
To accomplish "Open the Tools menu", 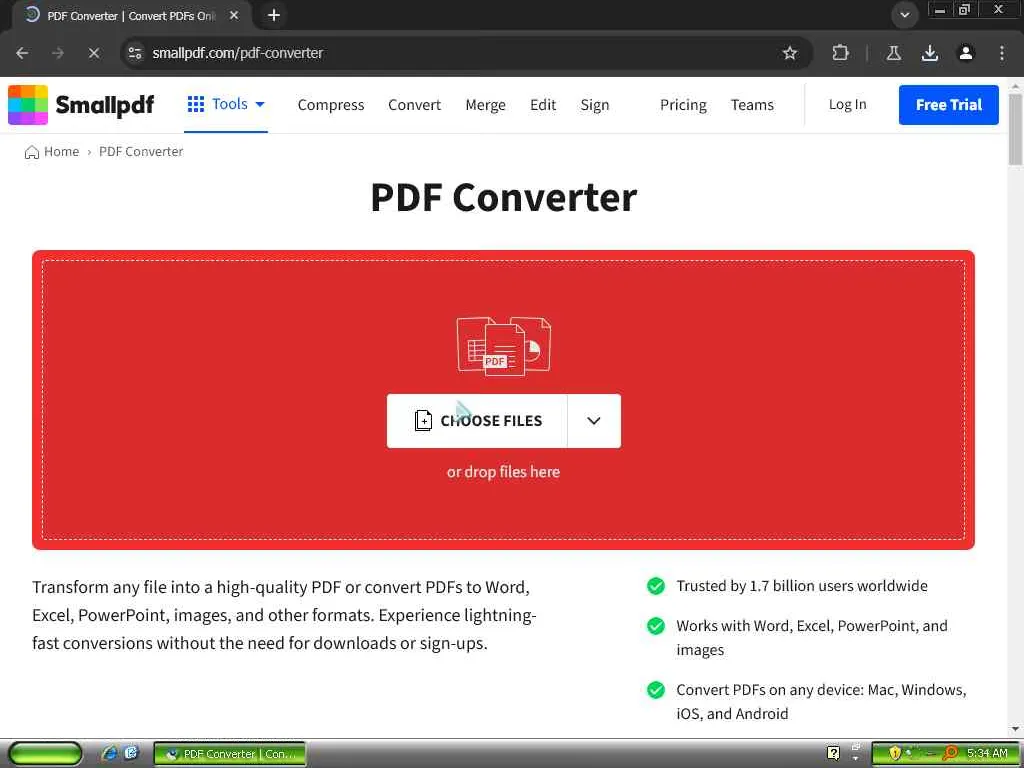I will point(226,104).
